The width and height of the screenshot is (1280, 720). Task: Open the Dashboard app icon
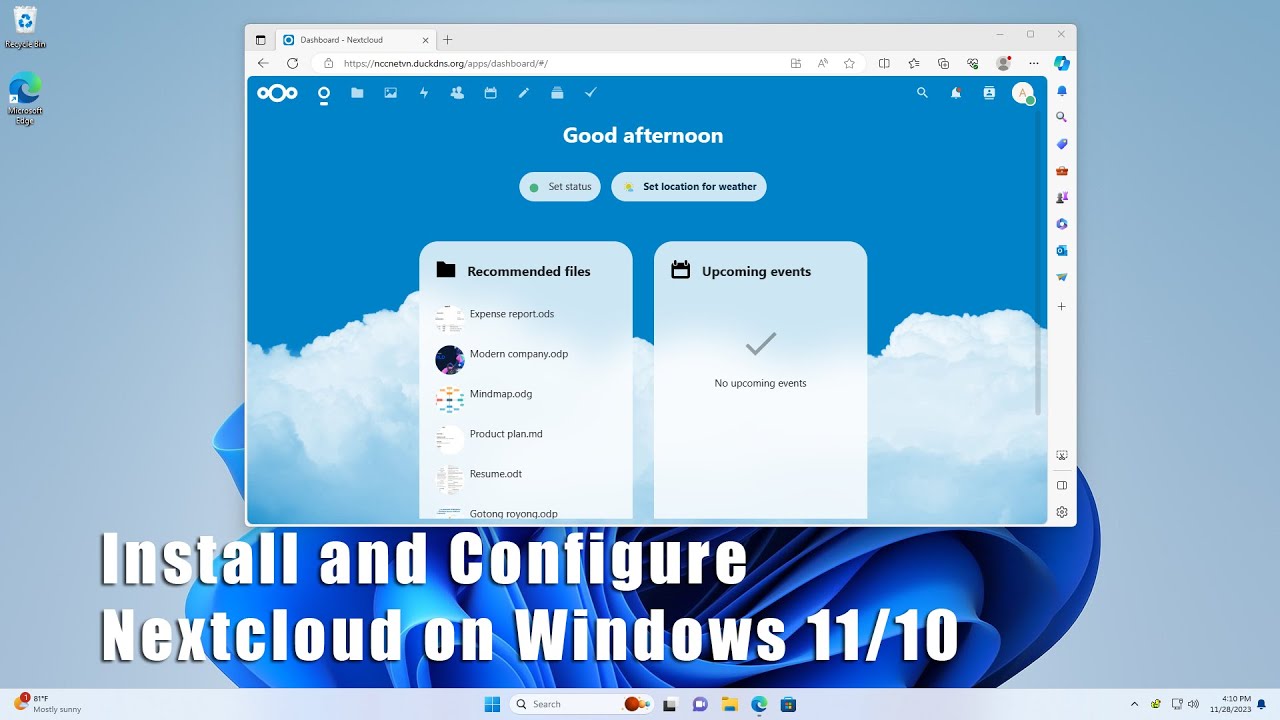(323, 93)
